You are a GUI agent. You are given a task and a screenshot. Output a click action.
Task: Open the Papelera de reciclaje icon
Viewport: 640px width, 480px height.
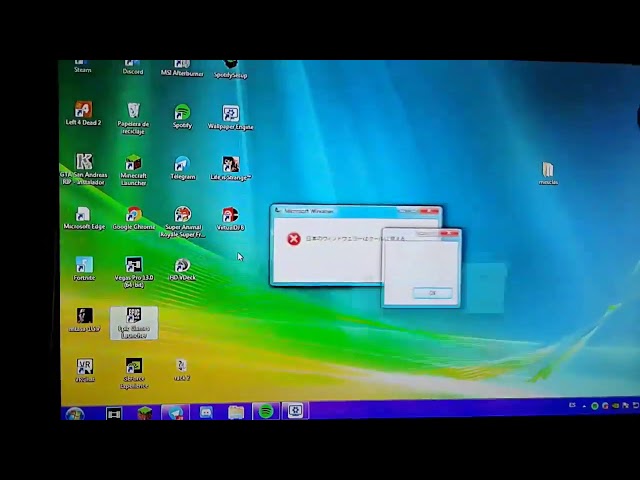click(x=133, y=112)
